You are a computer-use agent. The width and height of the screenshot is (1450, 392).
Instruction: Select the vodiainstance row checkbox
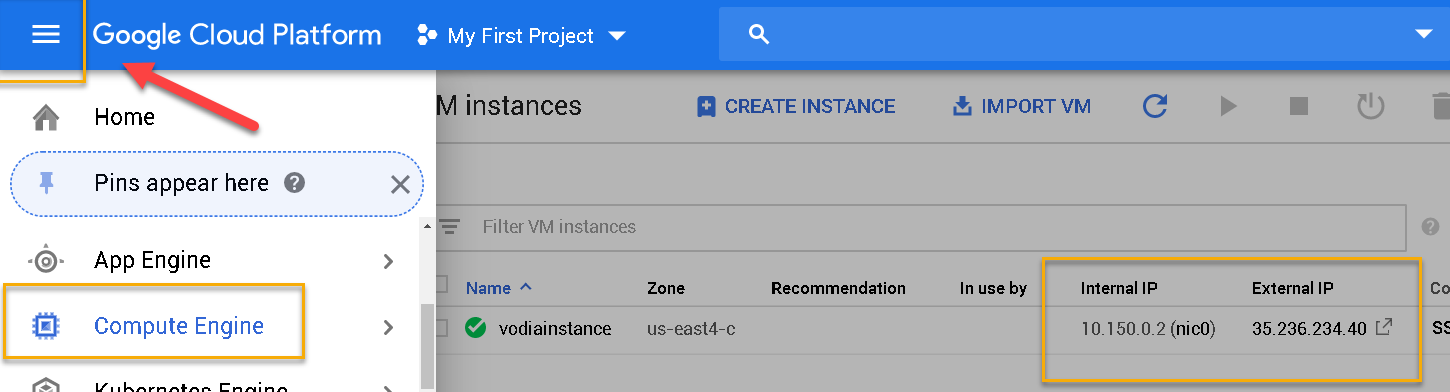click(x=442, y=328)
